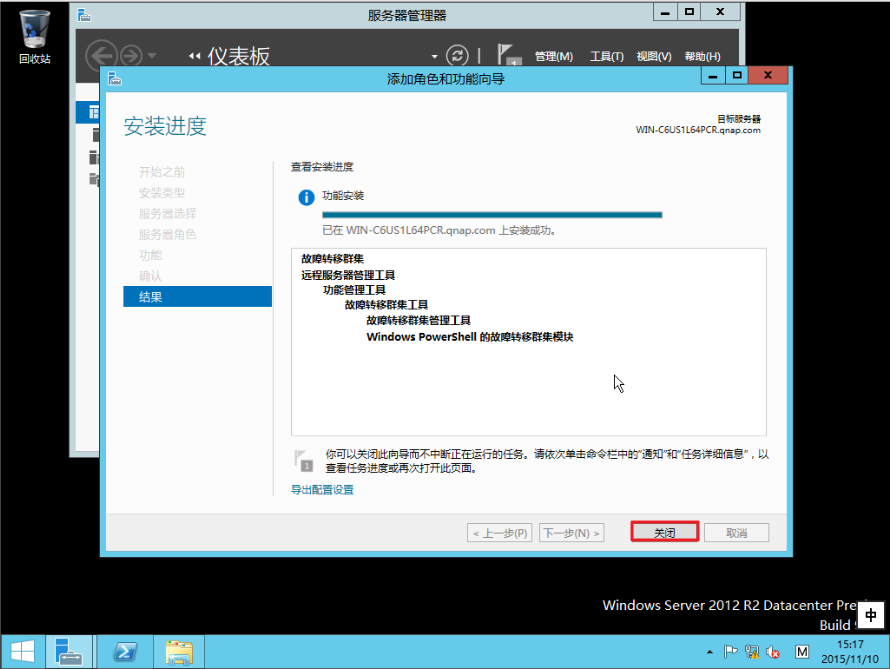Select the 服务器角色 step in the wizard sidebar
890x669 pixels.
tap(167, 234)
